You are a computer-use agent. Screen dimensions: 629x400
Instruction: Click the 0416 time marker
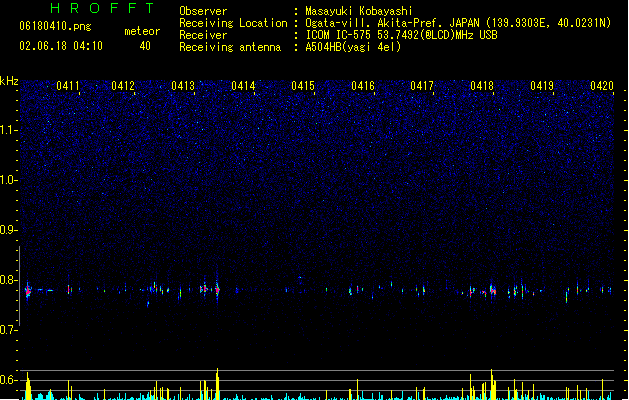coord(363,86)
